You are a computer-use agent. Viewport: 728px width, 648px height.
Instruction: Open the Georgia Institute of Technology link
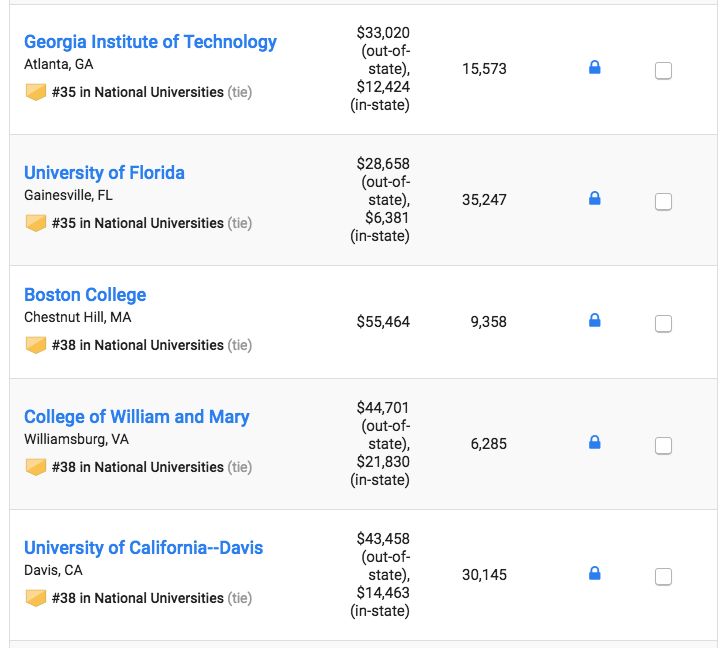(x=150, y=42)
